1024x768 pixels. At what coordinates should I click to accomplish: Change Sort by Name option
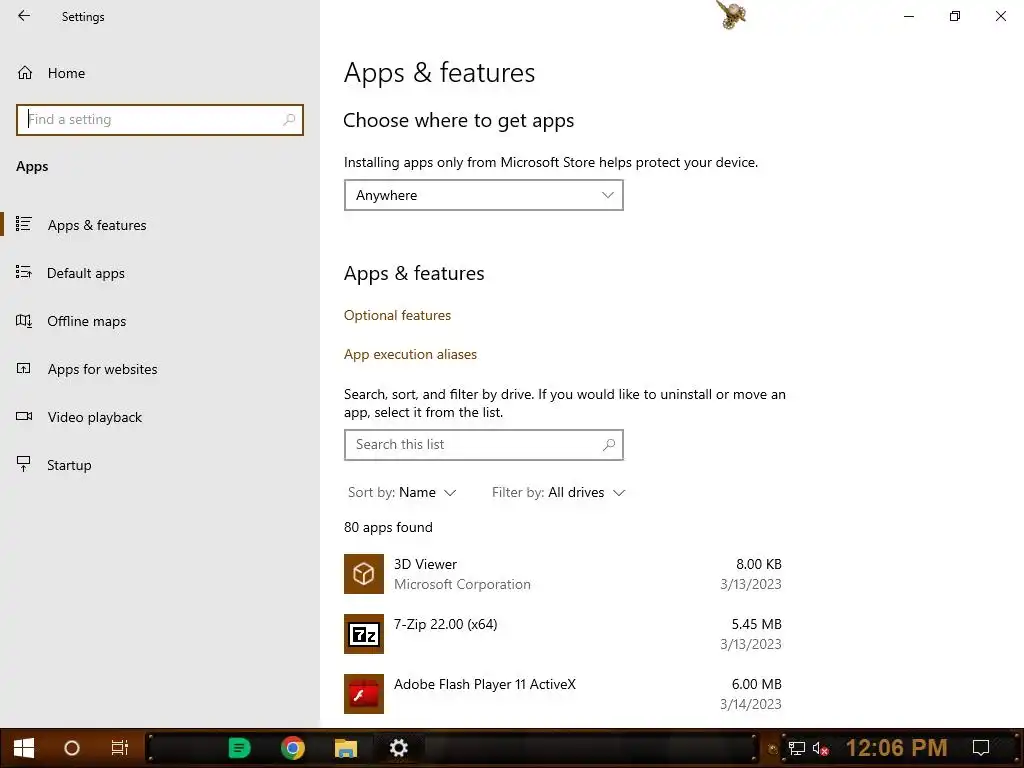(402, 492)
